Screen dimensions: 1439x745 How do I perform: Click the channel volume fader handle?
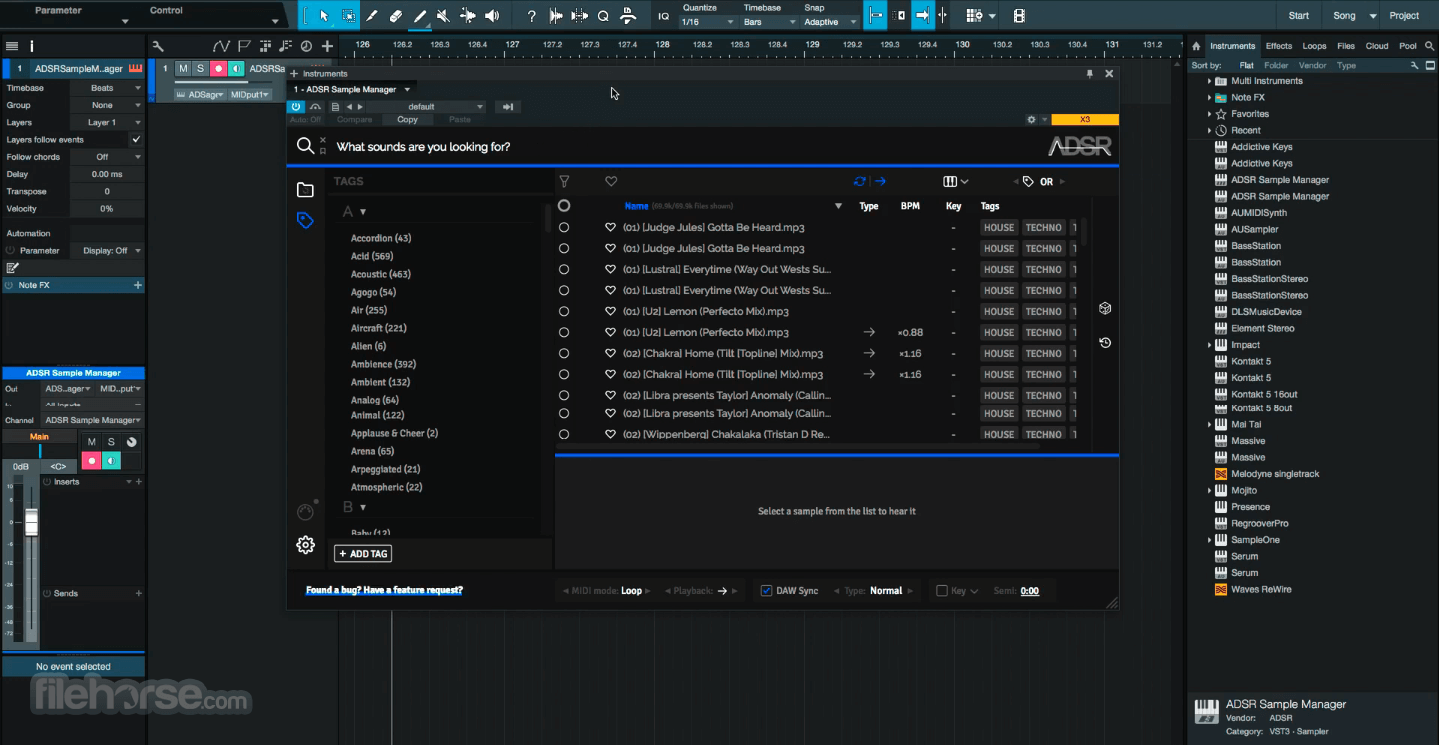tap(31, 522)
